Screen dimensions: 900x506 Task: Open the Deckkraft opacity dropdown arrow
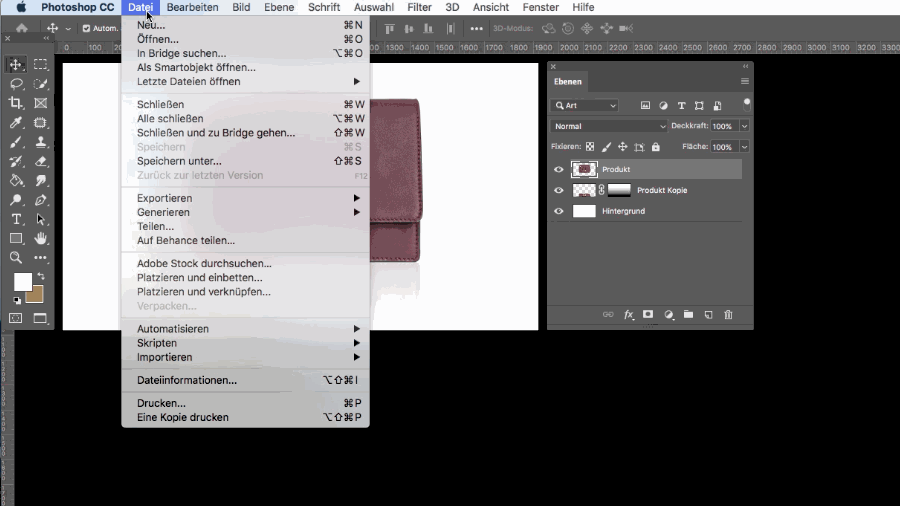pyautogui.click(x=744, y=126)
